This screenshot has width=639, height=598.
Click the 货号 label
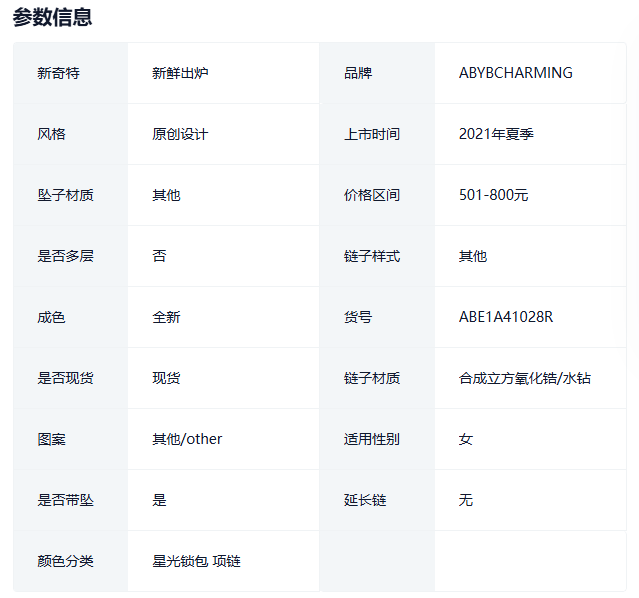point(357,317)
